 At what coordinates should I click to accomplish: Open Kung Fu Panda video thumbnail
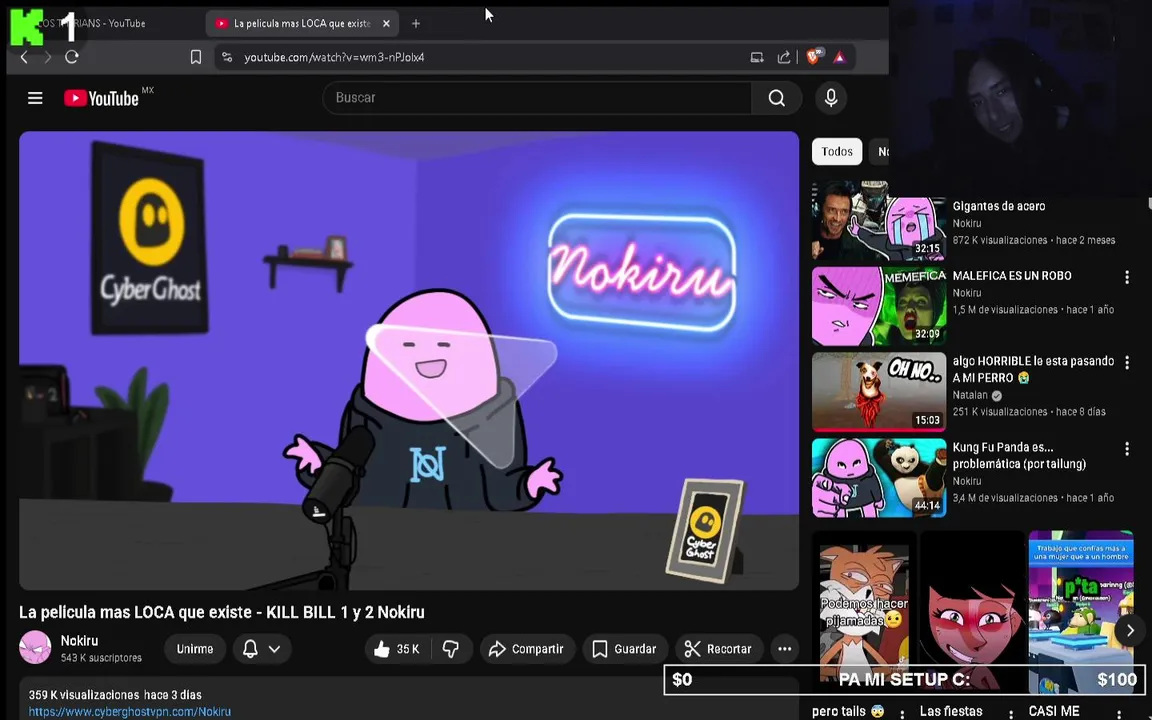(879, 478)
